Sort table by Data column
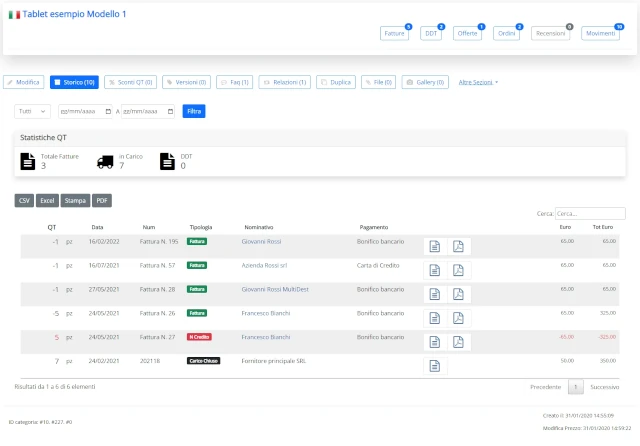Screen dimensions: 640x446 [97, 227]
